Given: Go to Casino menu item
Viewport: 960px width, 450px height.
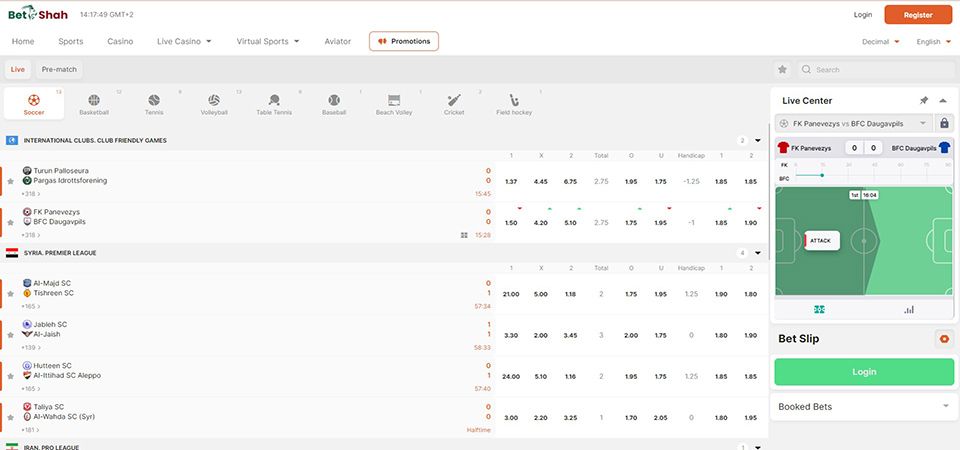Looking at the screenshot, I should click(120, 42).
